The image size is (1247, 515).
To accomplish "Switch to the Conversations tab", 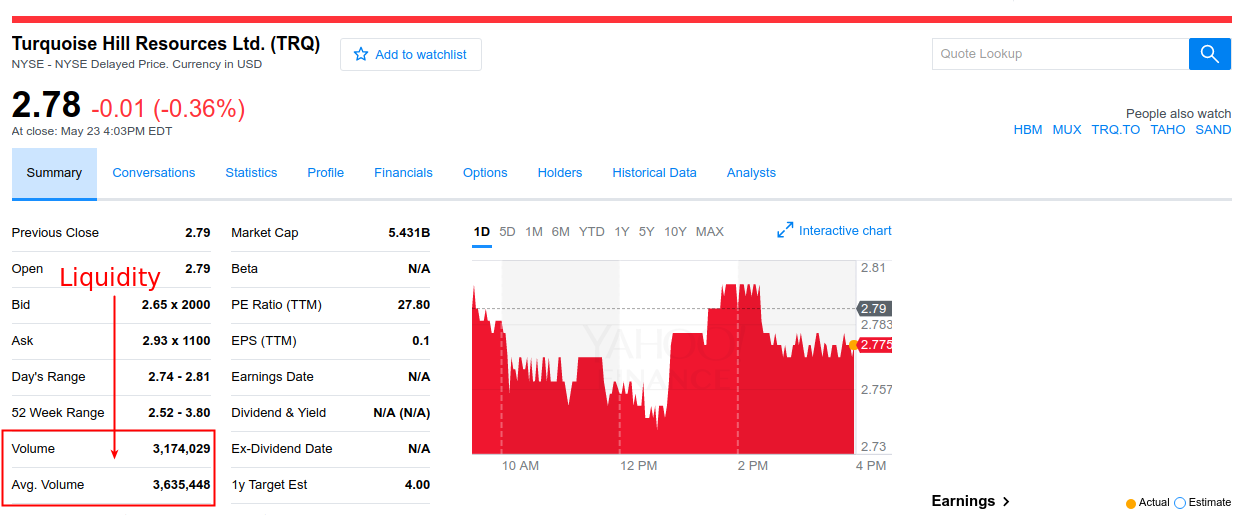I will (154, 173).
